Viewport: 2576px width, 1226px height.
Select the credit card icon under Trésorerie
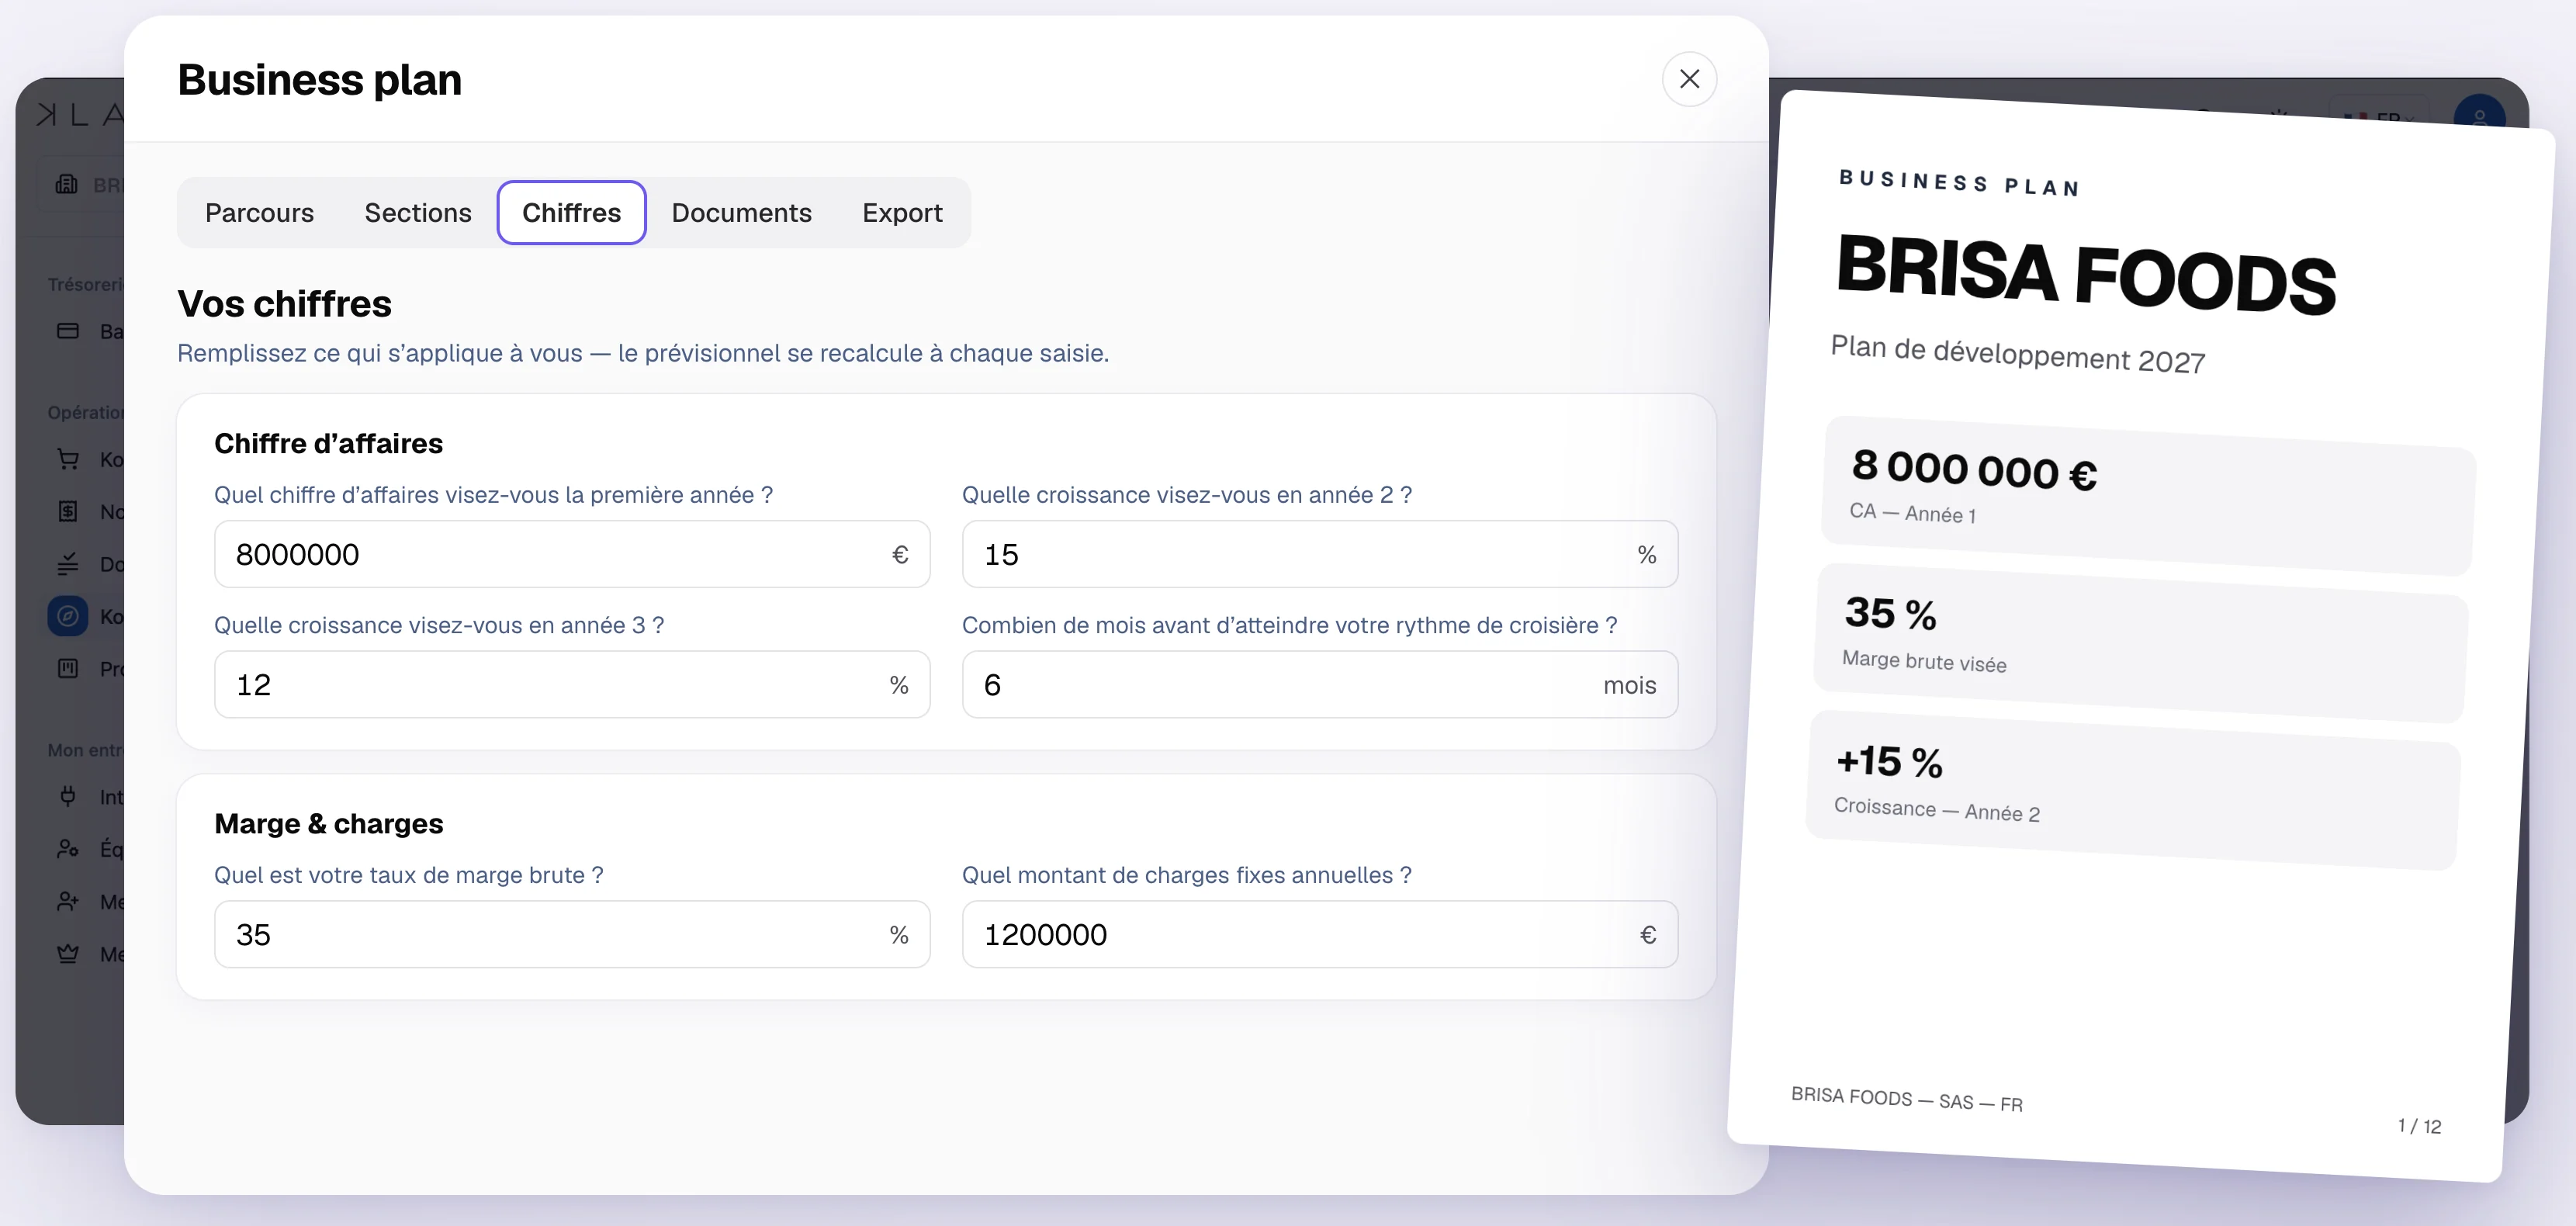tap(68, 331)
